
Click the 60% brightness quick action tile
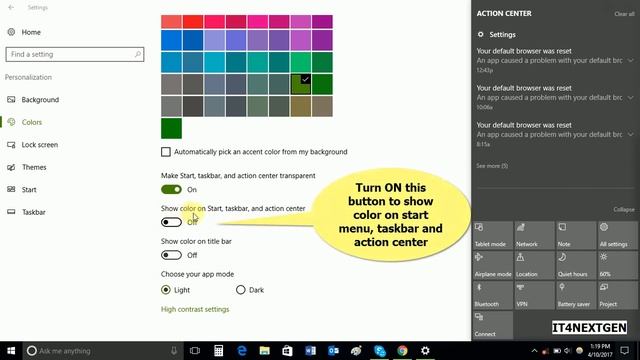618,265
